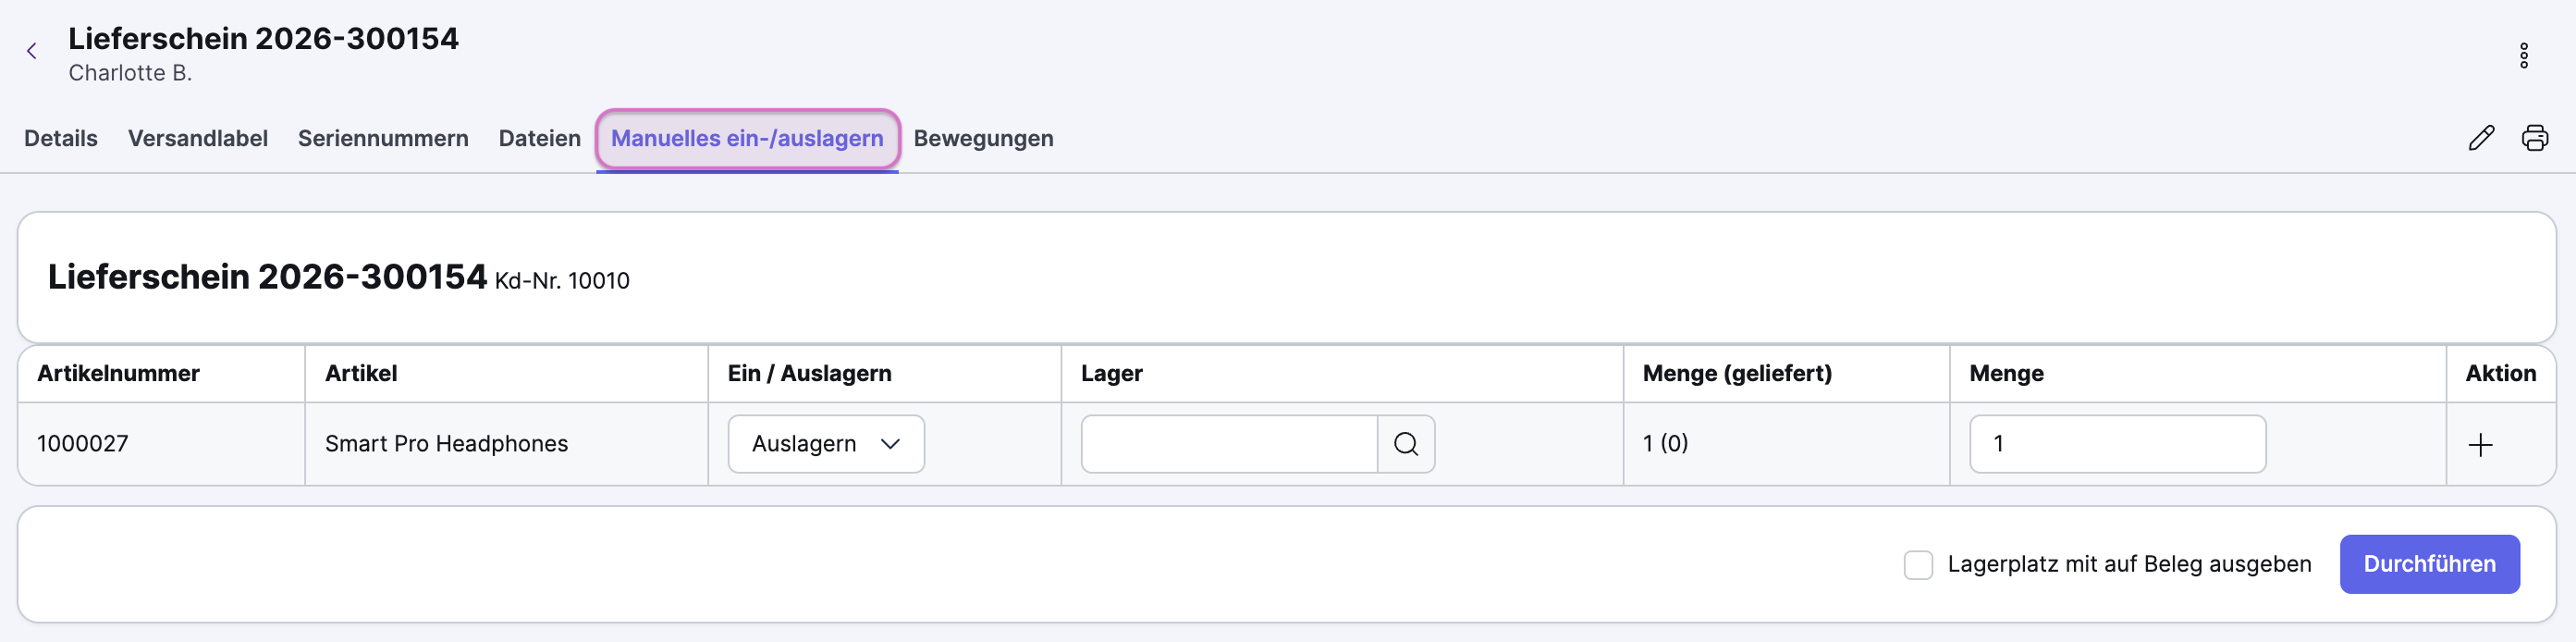Screen dimensions: 2576x642
Task: Open the Versandlabel tab
Action: click(x=198, y=139)
